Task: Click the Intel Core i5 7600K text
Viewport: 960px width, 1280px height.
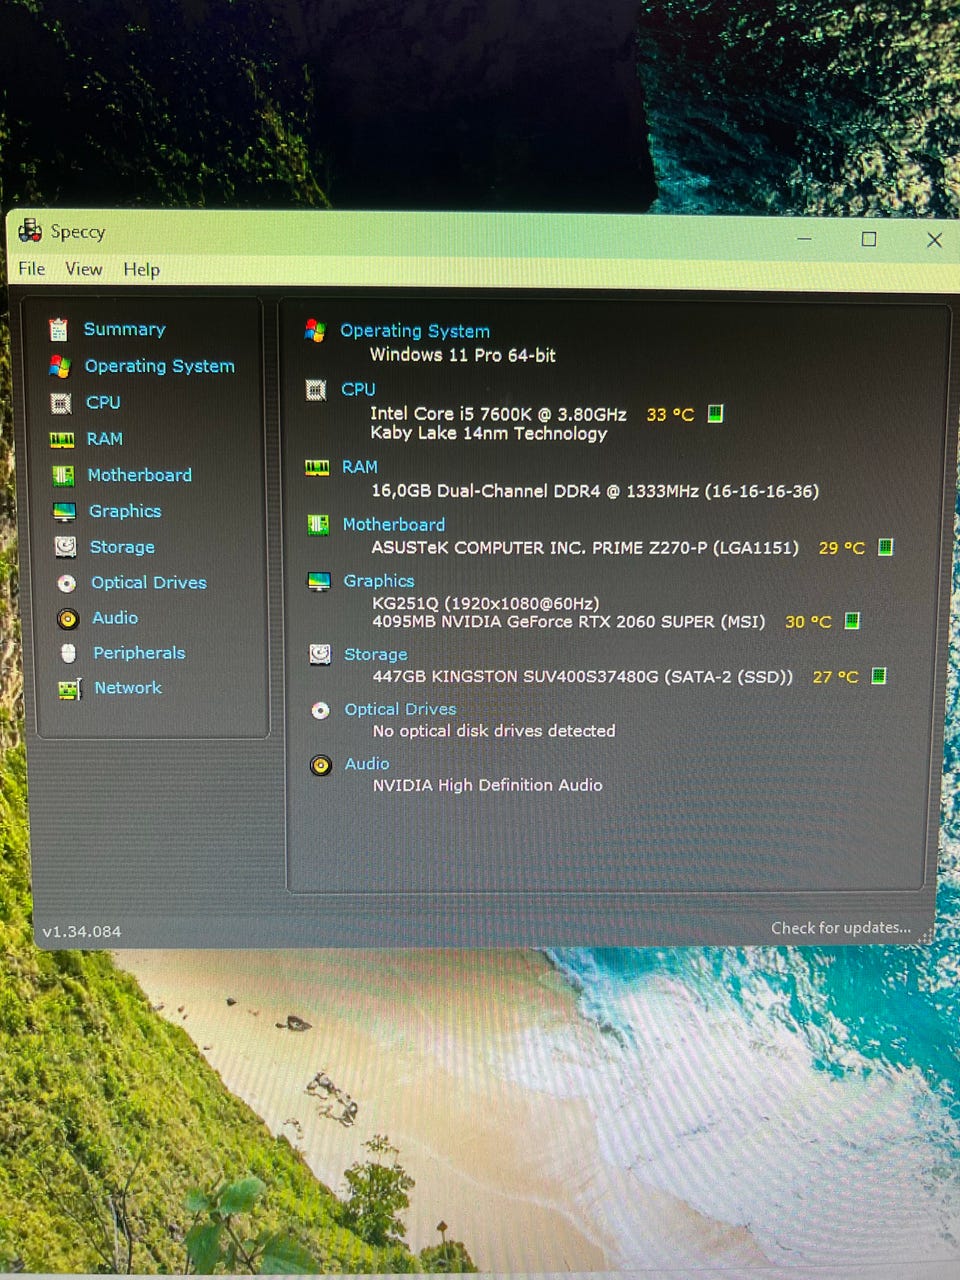Action: pyautogui.click(x=499, y=414)
